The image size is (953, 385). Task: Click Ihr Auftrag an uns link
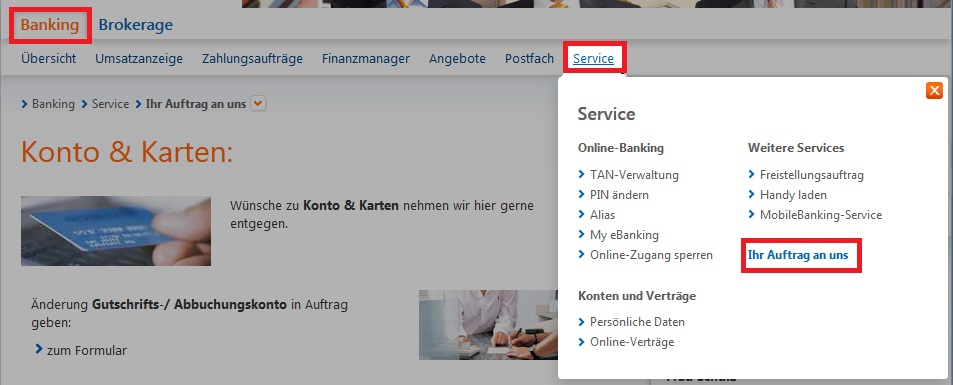797,255
